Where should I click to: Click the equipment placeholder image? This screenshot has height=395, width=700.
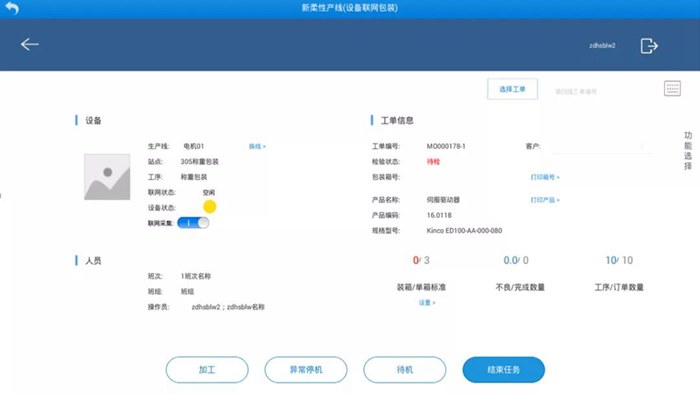coord(107,177)
